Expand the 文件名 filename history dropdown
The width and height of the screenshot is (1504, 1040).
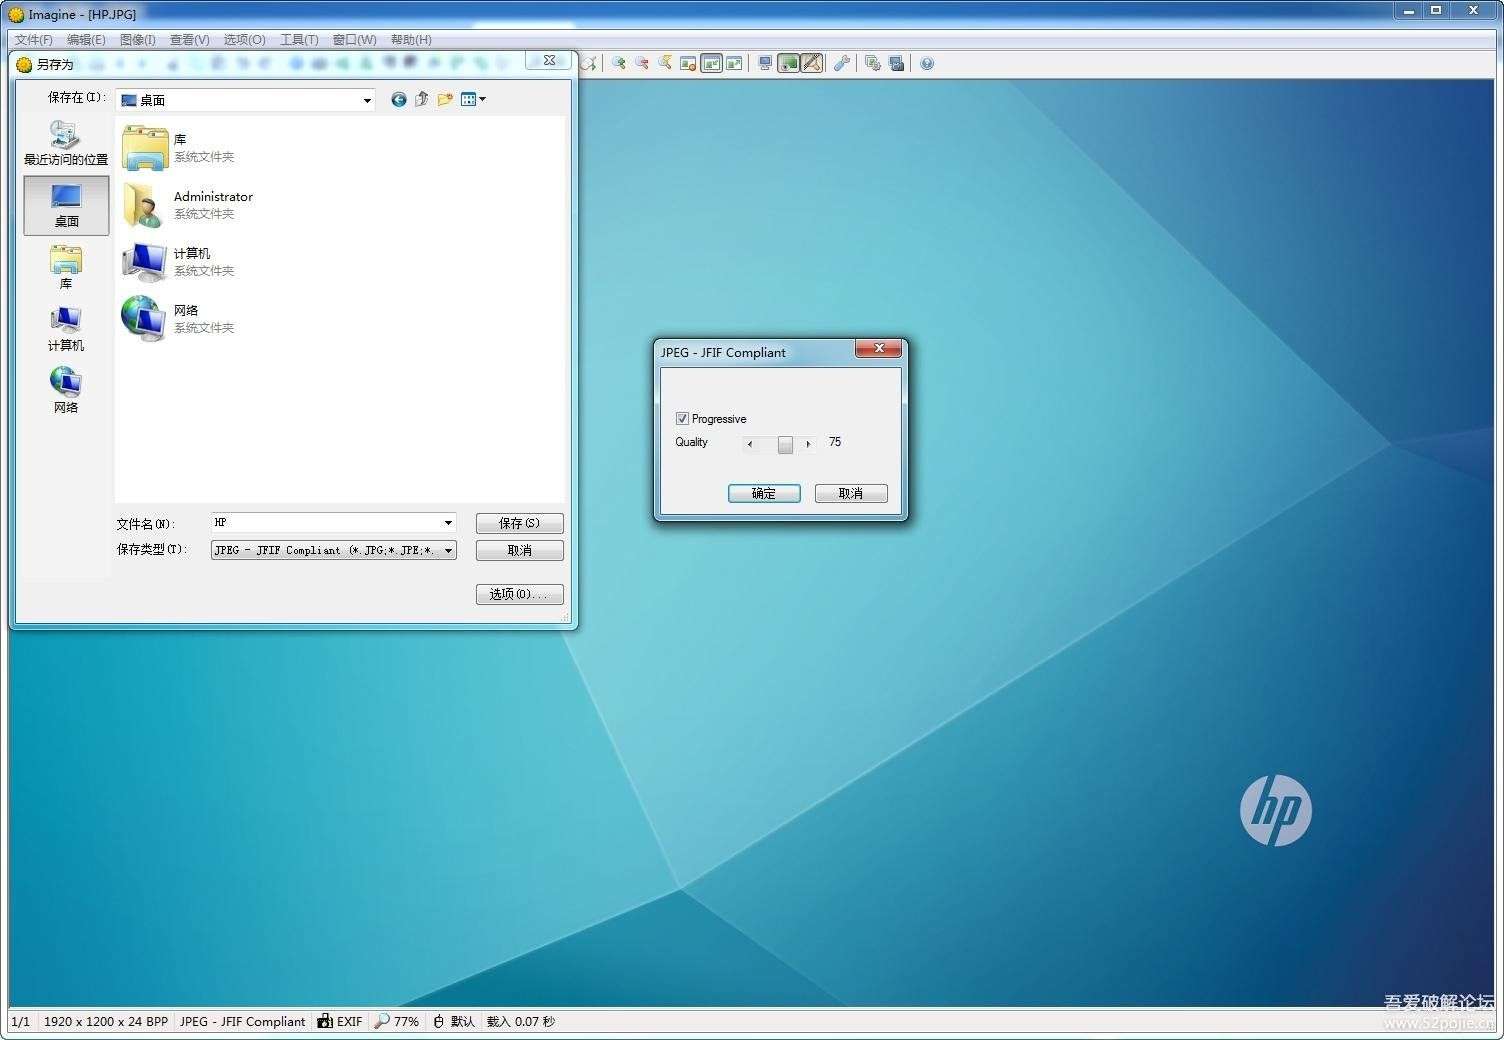(x=448, y=523)
